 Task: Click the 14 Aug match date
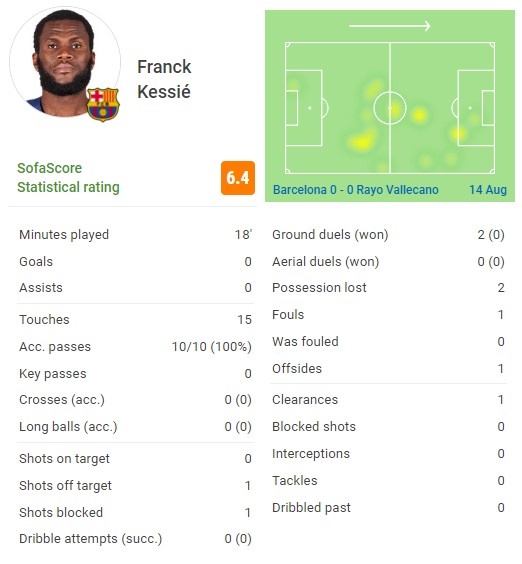pos(488,190)
